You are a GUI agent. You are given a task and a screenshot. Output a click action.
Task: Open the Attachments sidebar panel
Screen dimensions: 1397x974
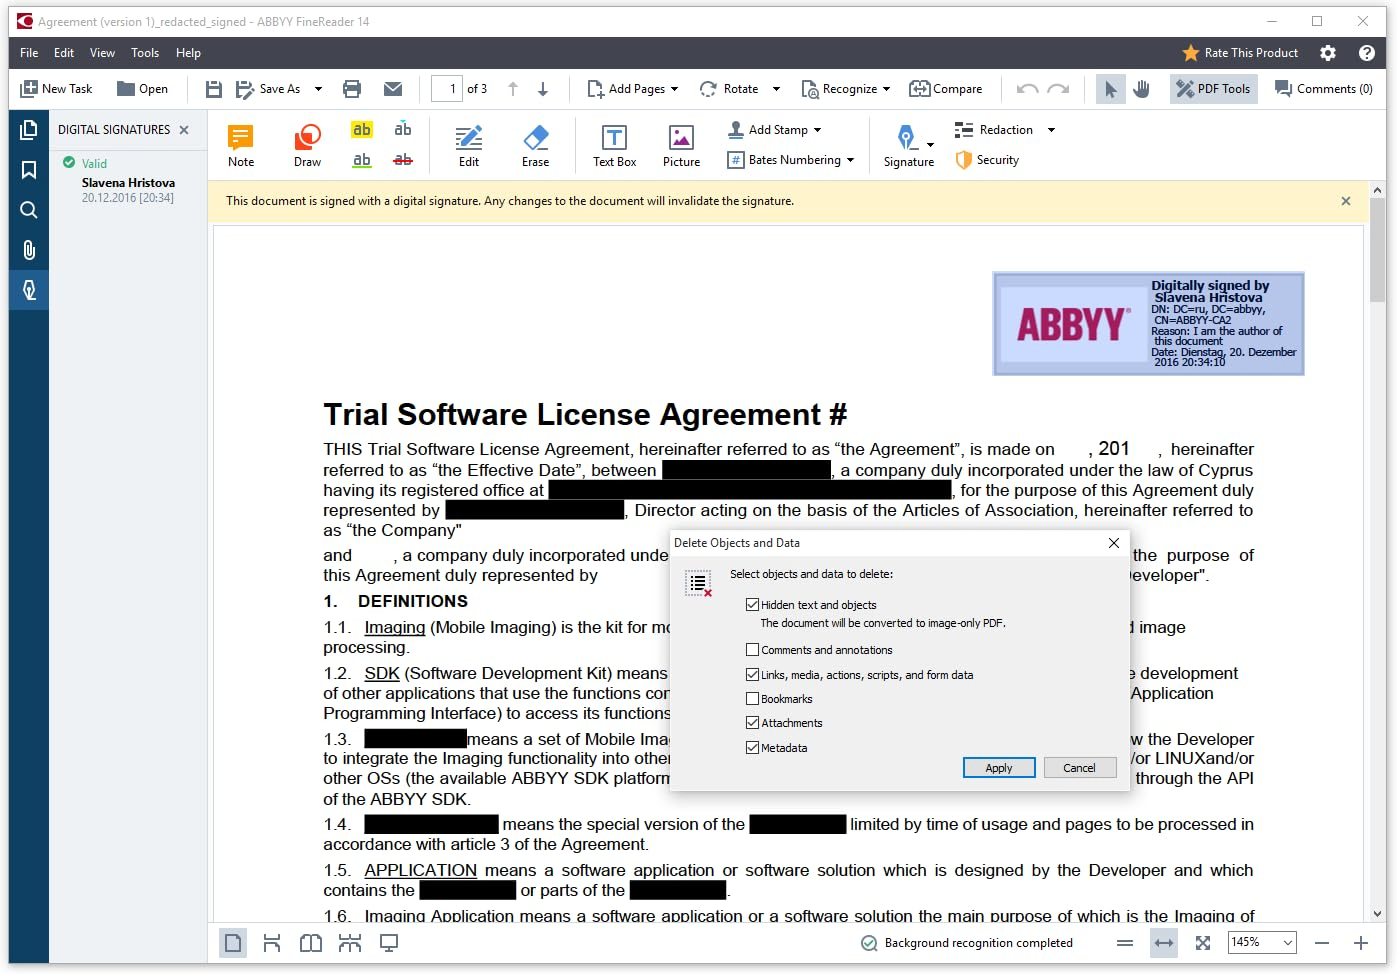[28, 250]
